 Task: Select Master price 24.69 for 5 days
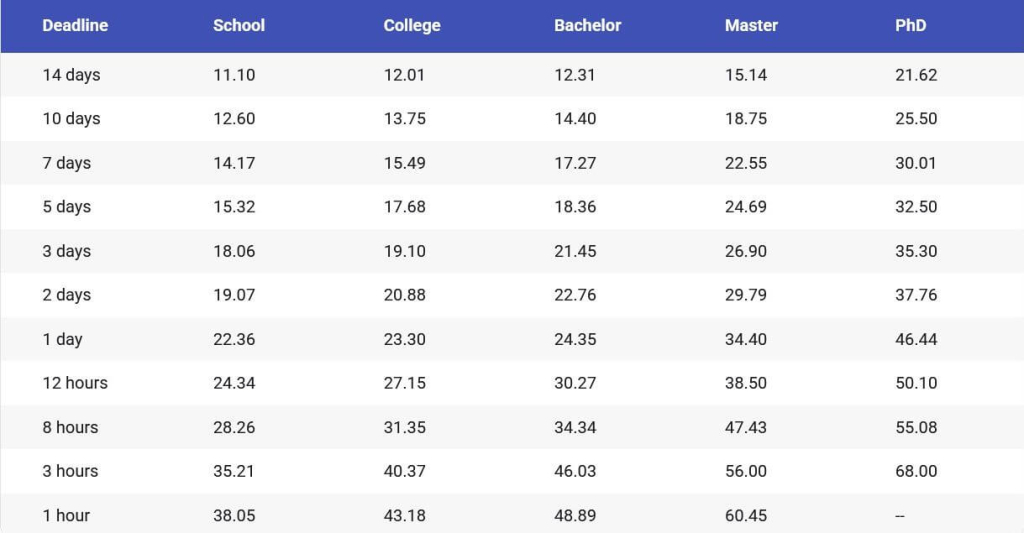(x=746, y=207)
